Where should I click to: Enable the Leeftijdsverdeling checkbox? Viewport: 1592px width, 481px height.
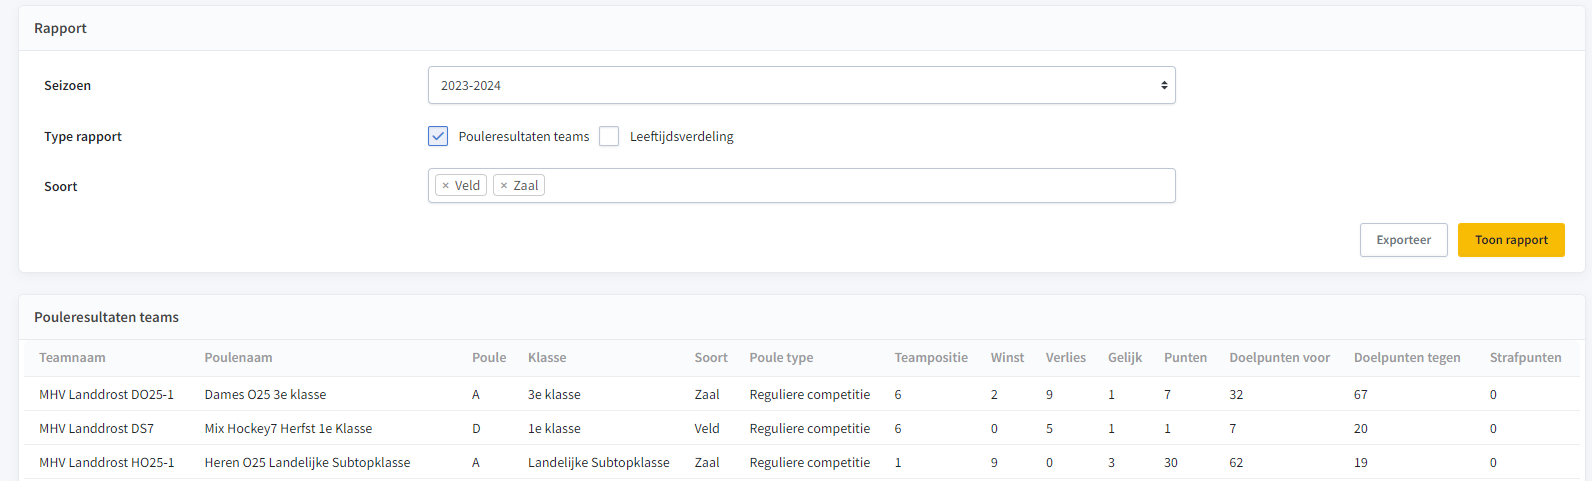[609, 136]
